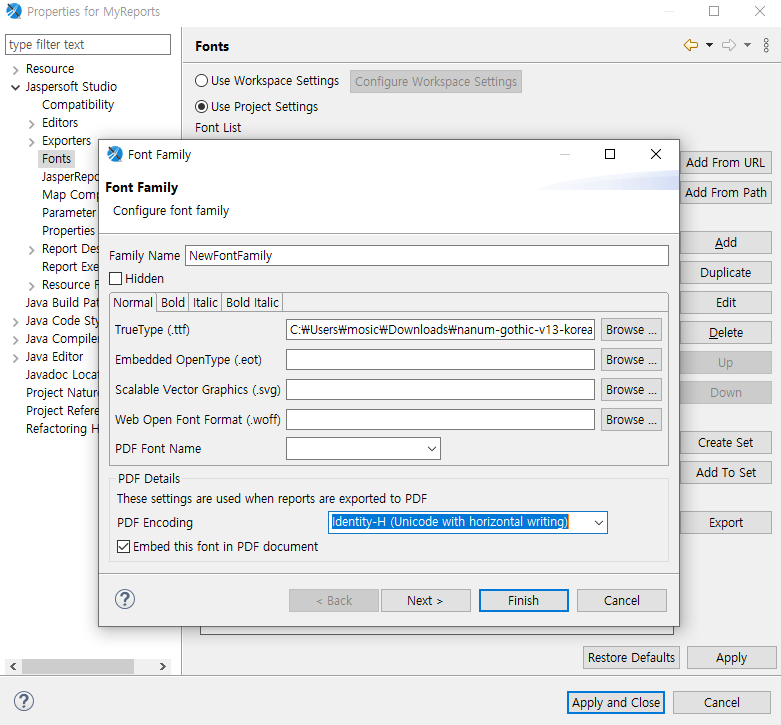The image size is (781, 725).
Task: Click Browse for Web Open Font Format (.woff)
Action: click(631, 419)
